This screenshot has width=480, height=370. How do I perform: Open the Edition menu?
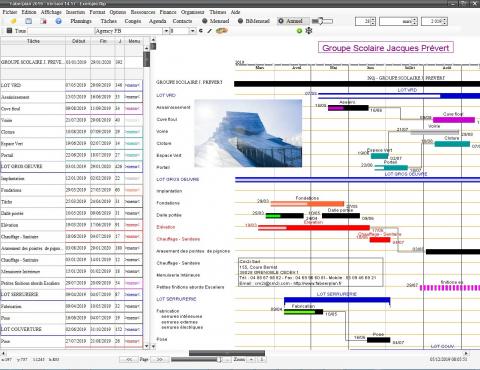[29, 12]
